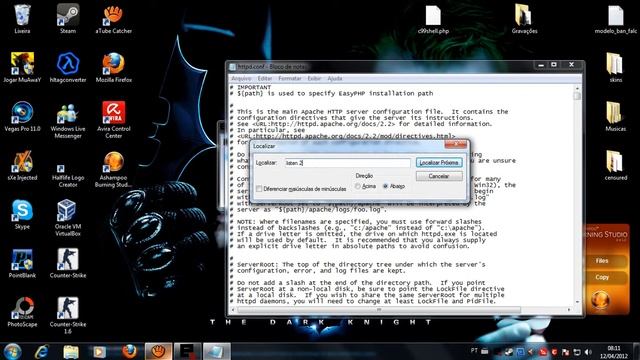Select the Windows Live Messenger shortcut
Screen dimensions: 640x360
68,120
